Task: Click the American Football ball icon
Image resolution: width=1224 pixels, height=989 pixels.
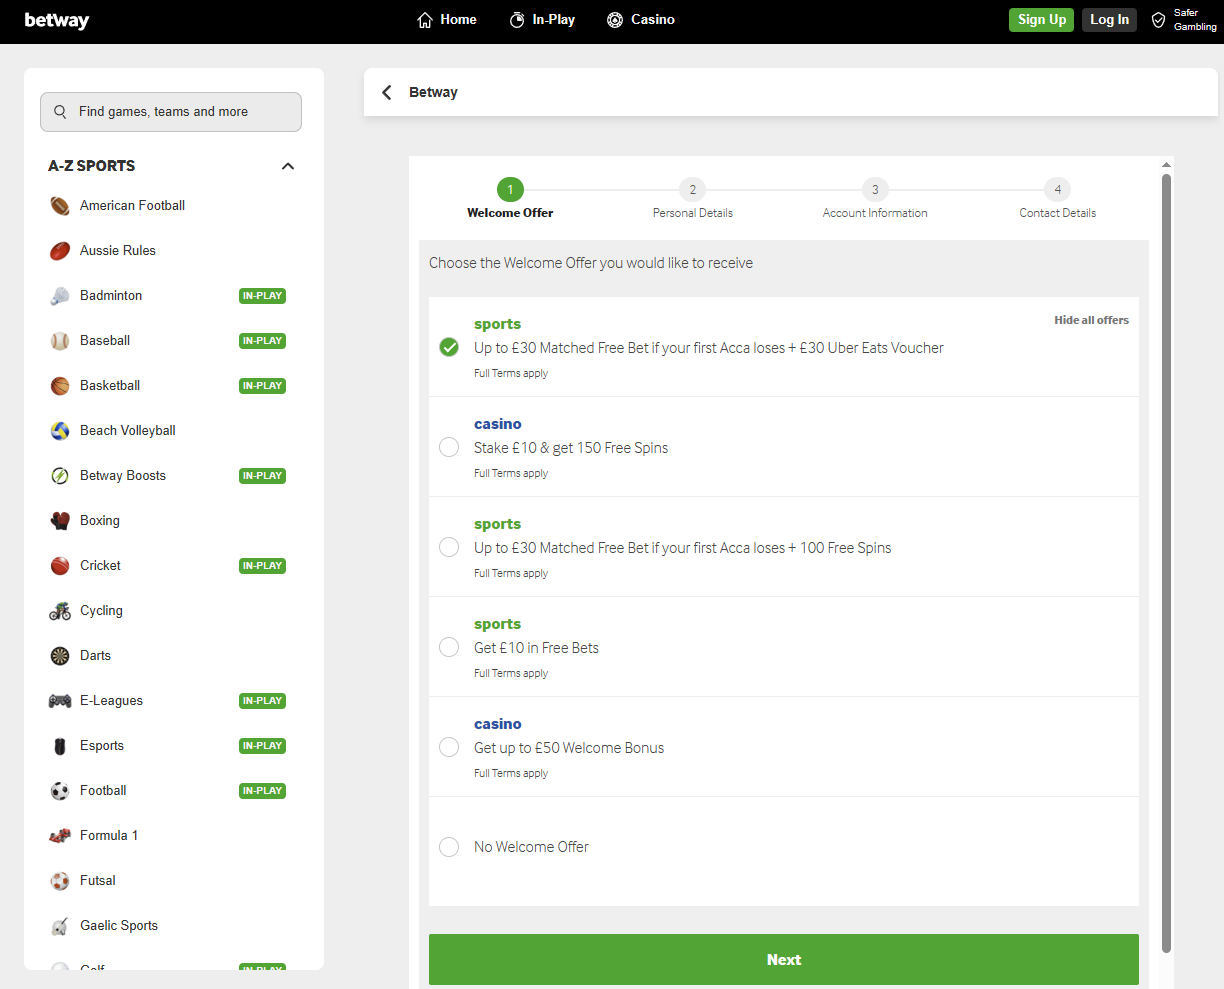Action: coord(60,206)
